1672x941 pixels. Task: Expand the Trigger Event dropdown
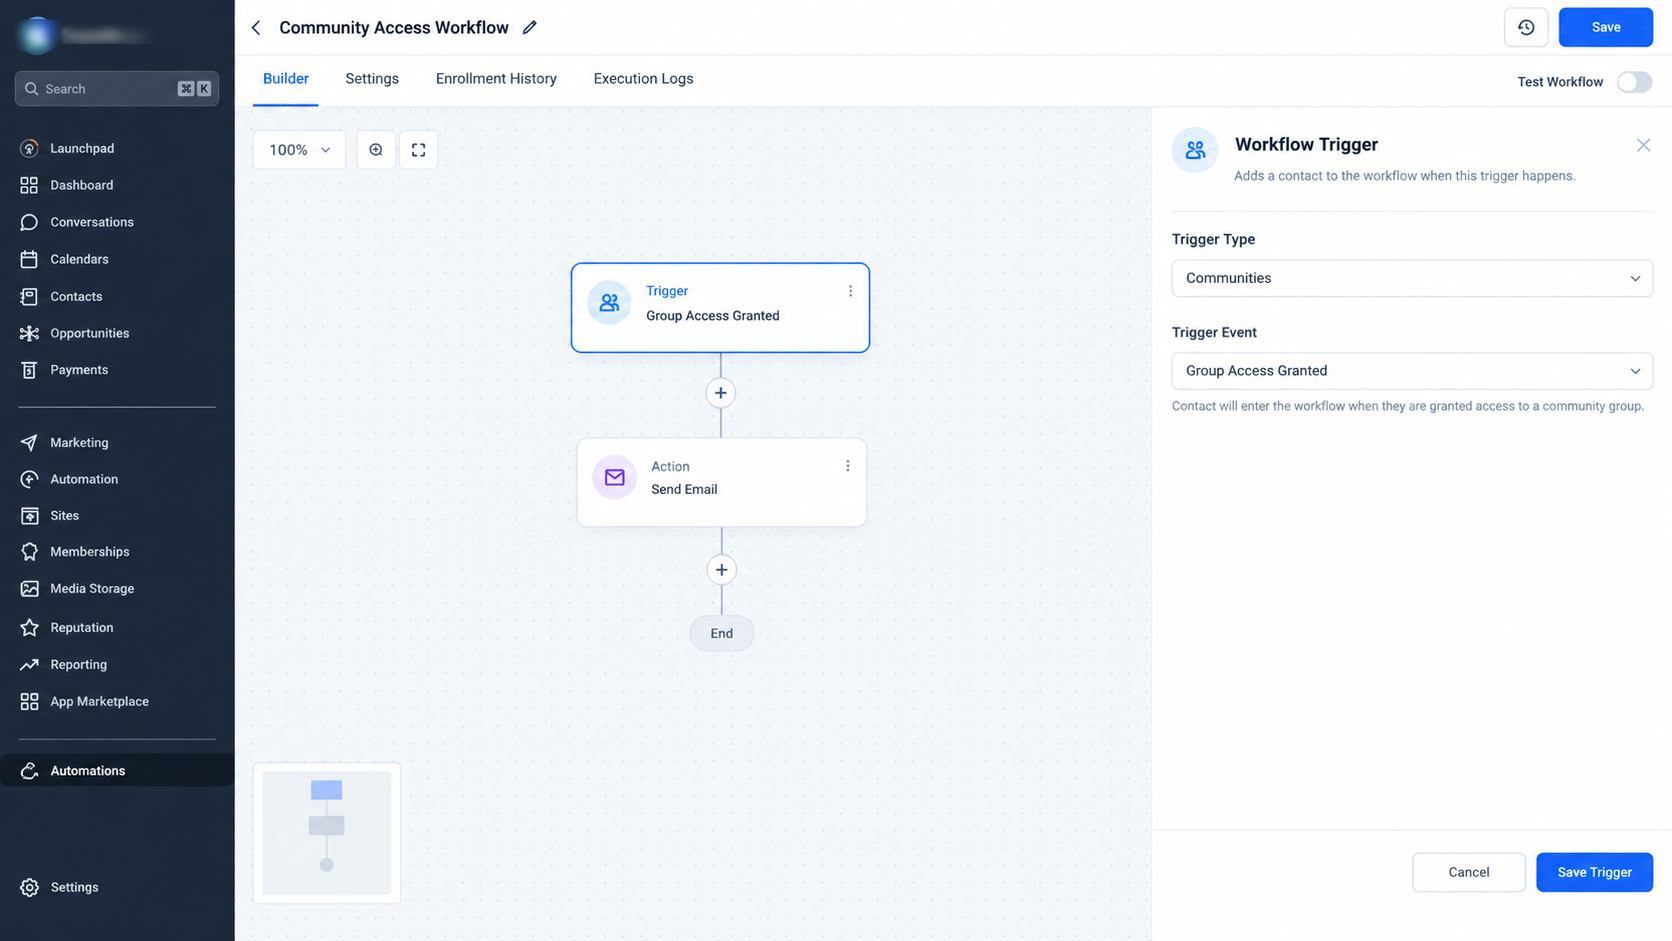pyautogui.click(x=1412, y=371)
